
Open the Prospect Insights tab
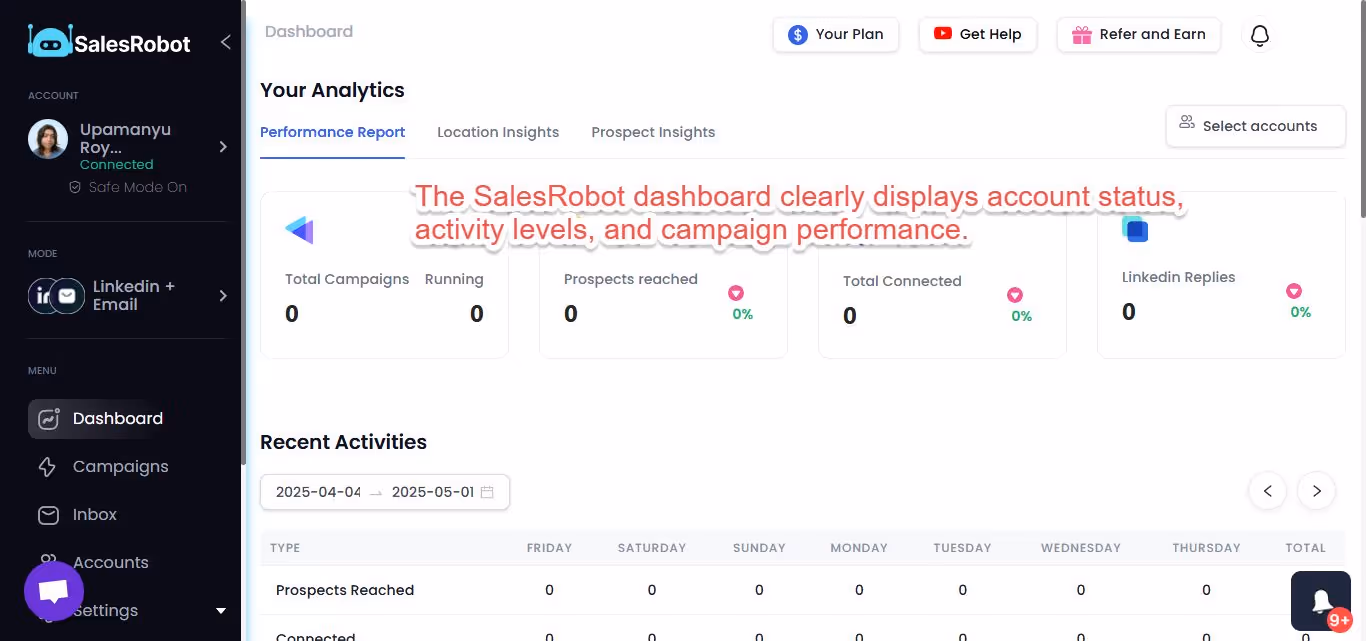652,131
